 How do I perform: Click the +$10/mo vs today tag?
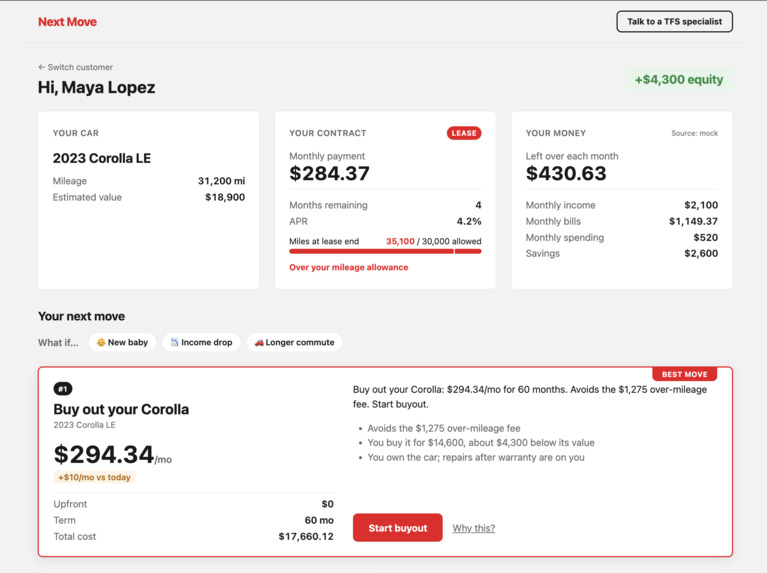(x=94, y=477)
